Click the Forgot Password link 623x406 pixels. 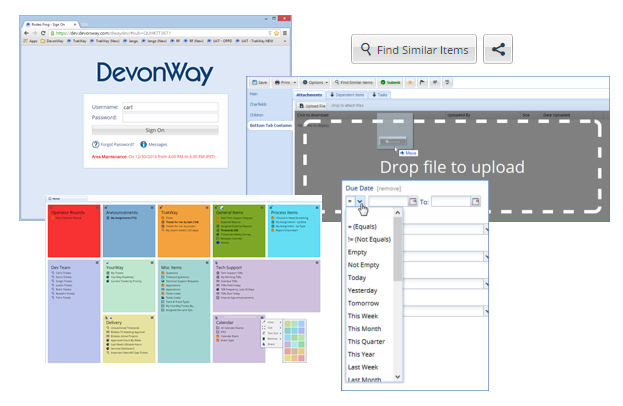[113, 145]
